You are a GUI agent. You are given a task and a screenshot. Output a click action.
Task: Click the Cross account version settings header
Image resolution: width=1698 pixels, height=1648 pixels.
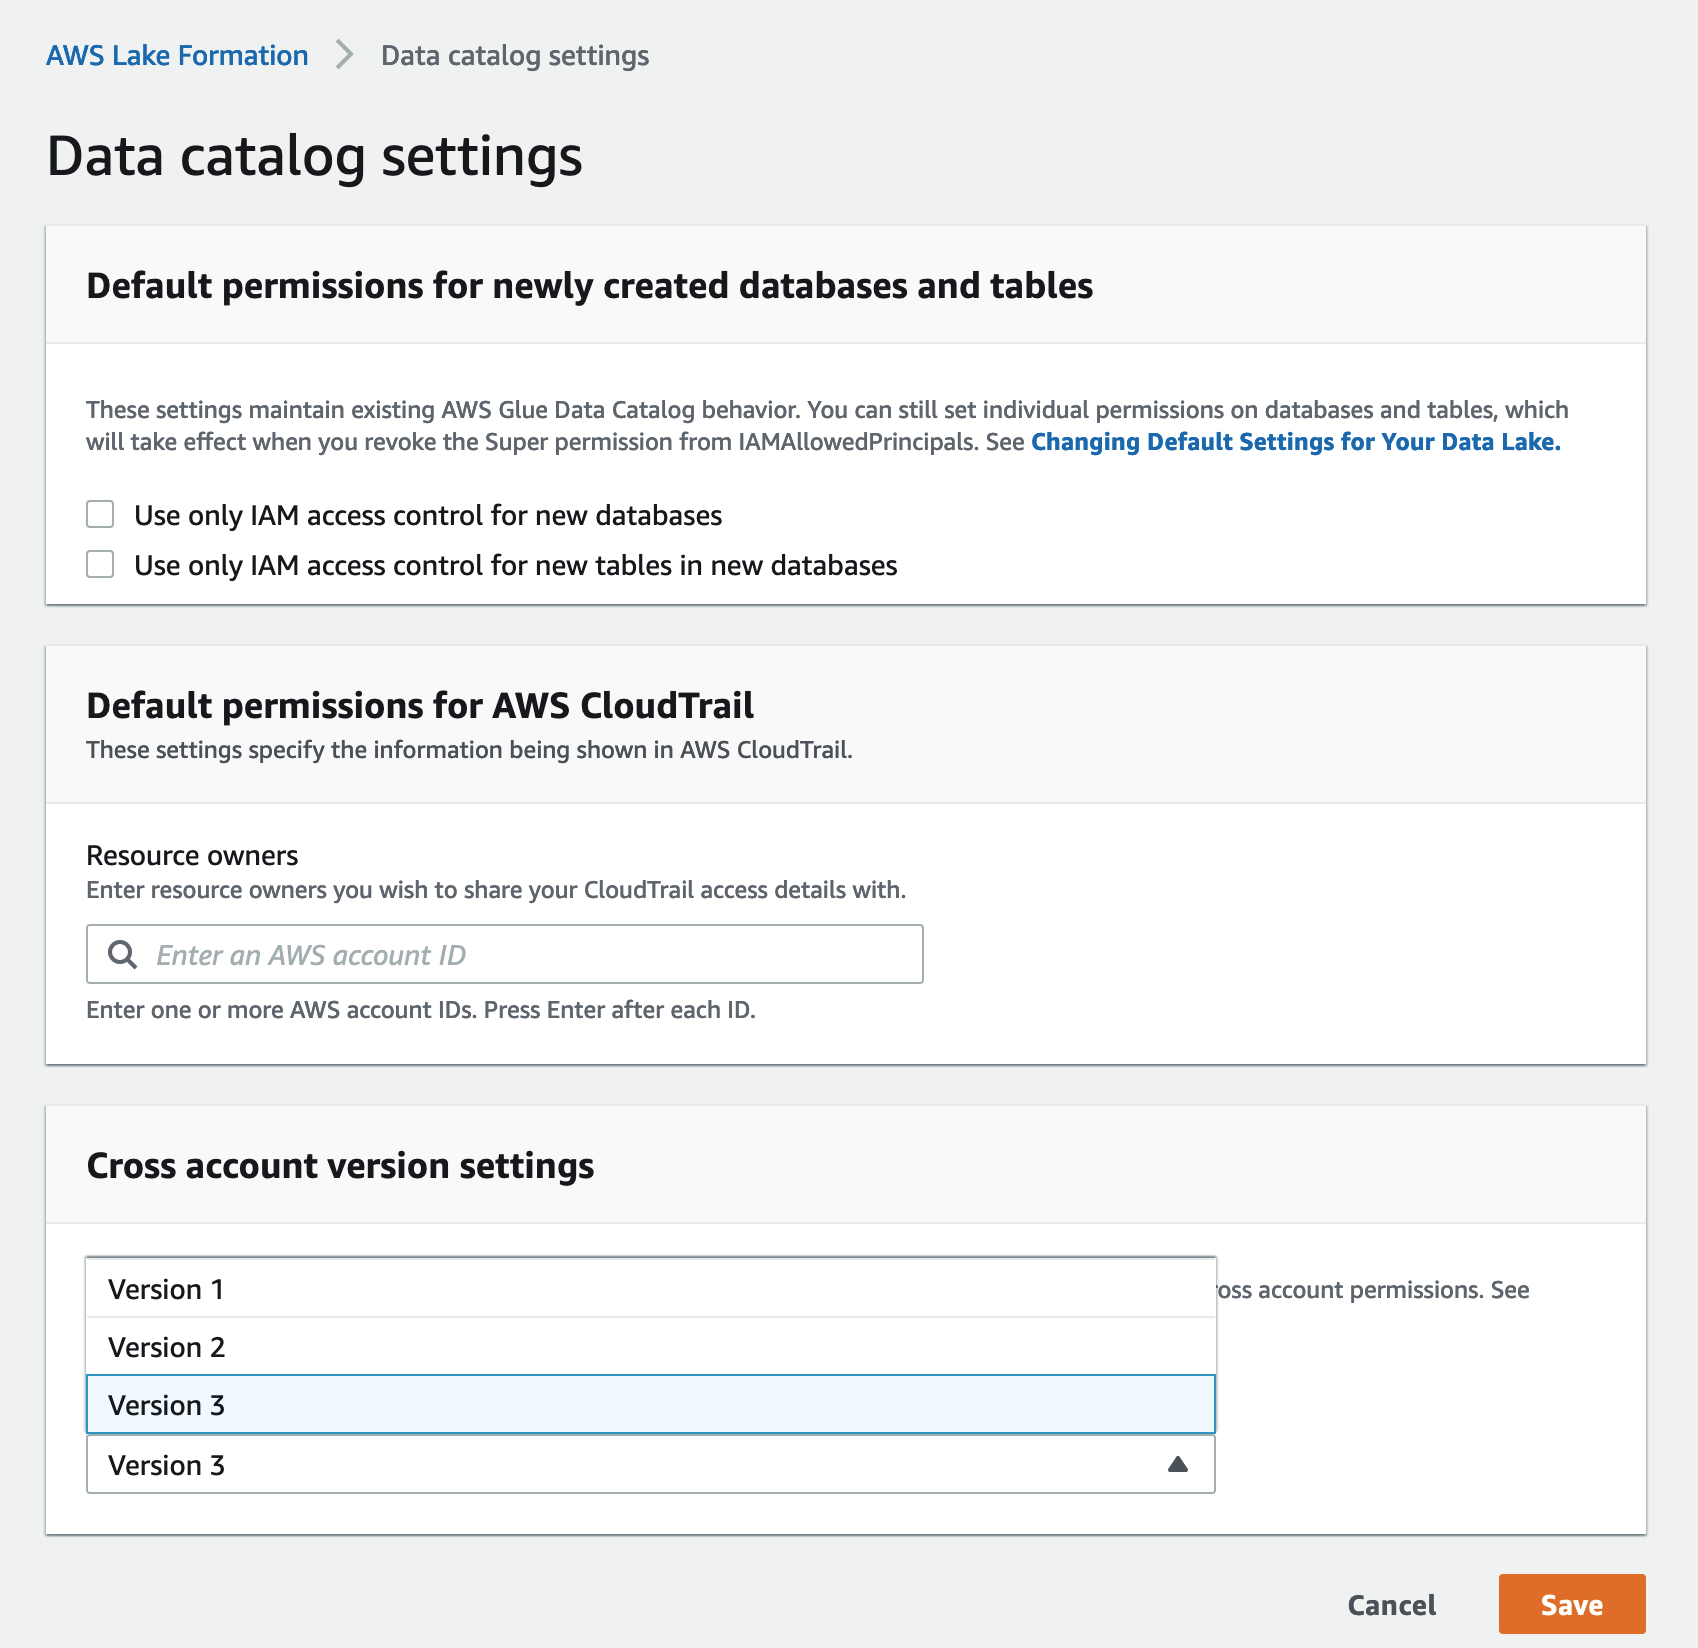(x=340, y=1166)
